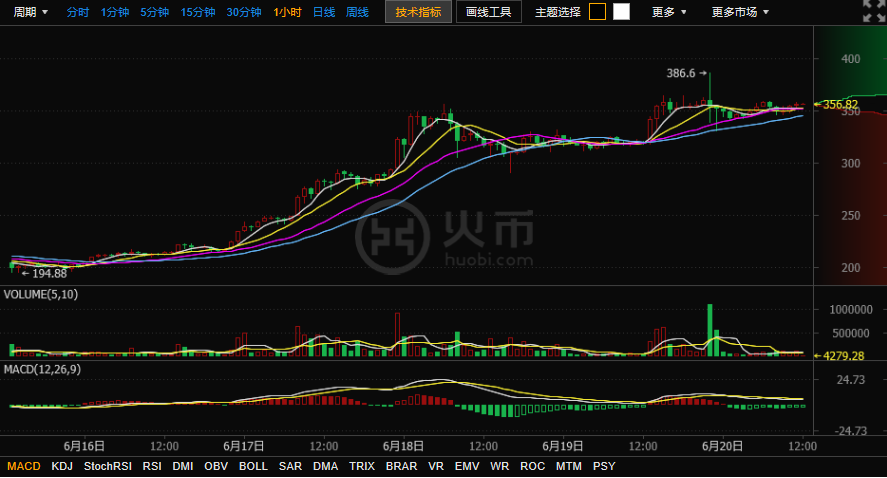The image size is (887, 478).
Task: Expand the 更多市场 markets dropdown
Action: point(740,12)
